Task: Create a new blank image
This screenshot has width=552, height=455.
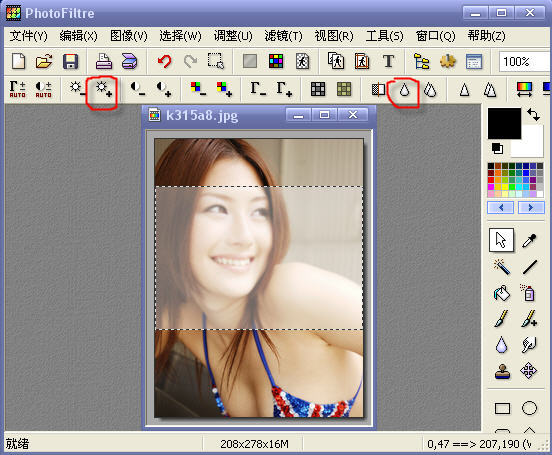Action: pyautogui.click(x=18, y=61)
